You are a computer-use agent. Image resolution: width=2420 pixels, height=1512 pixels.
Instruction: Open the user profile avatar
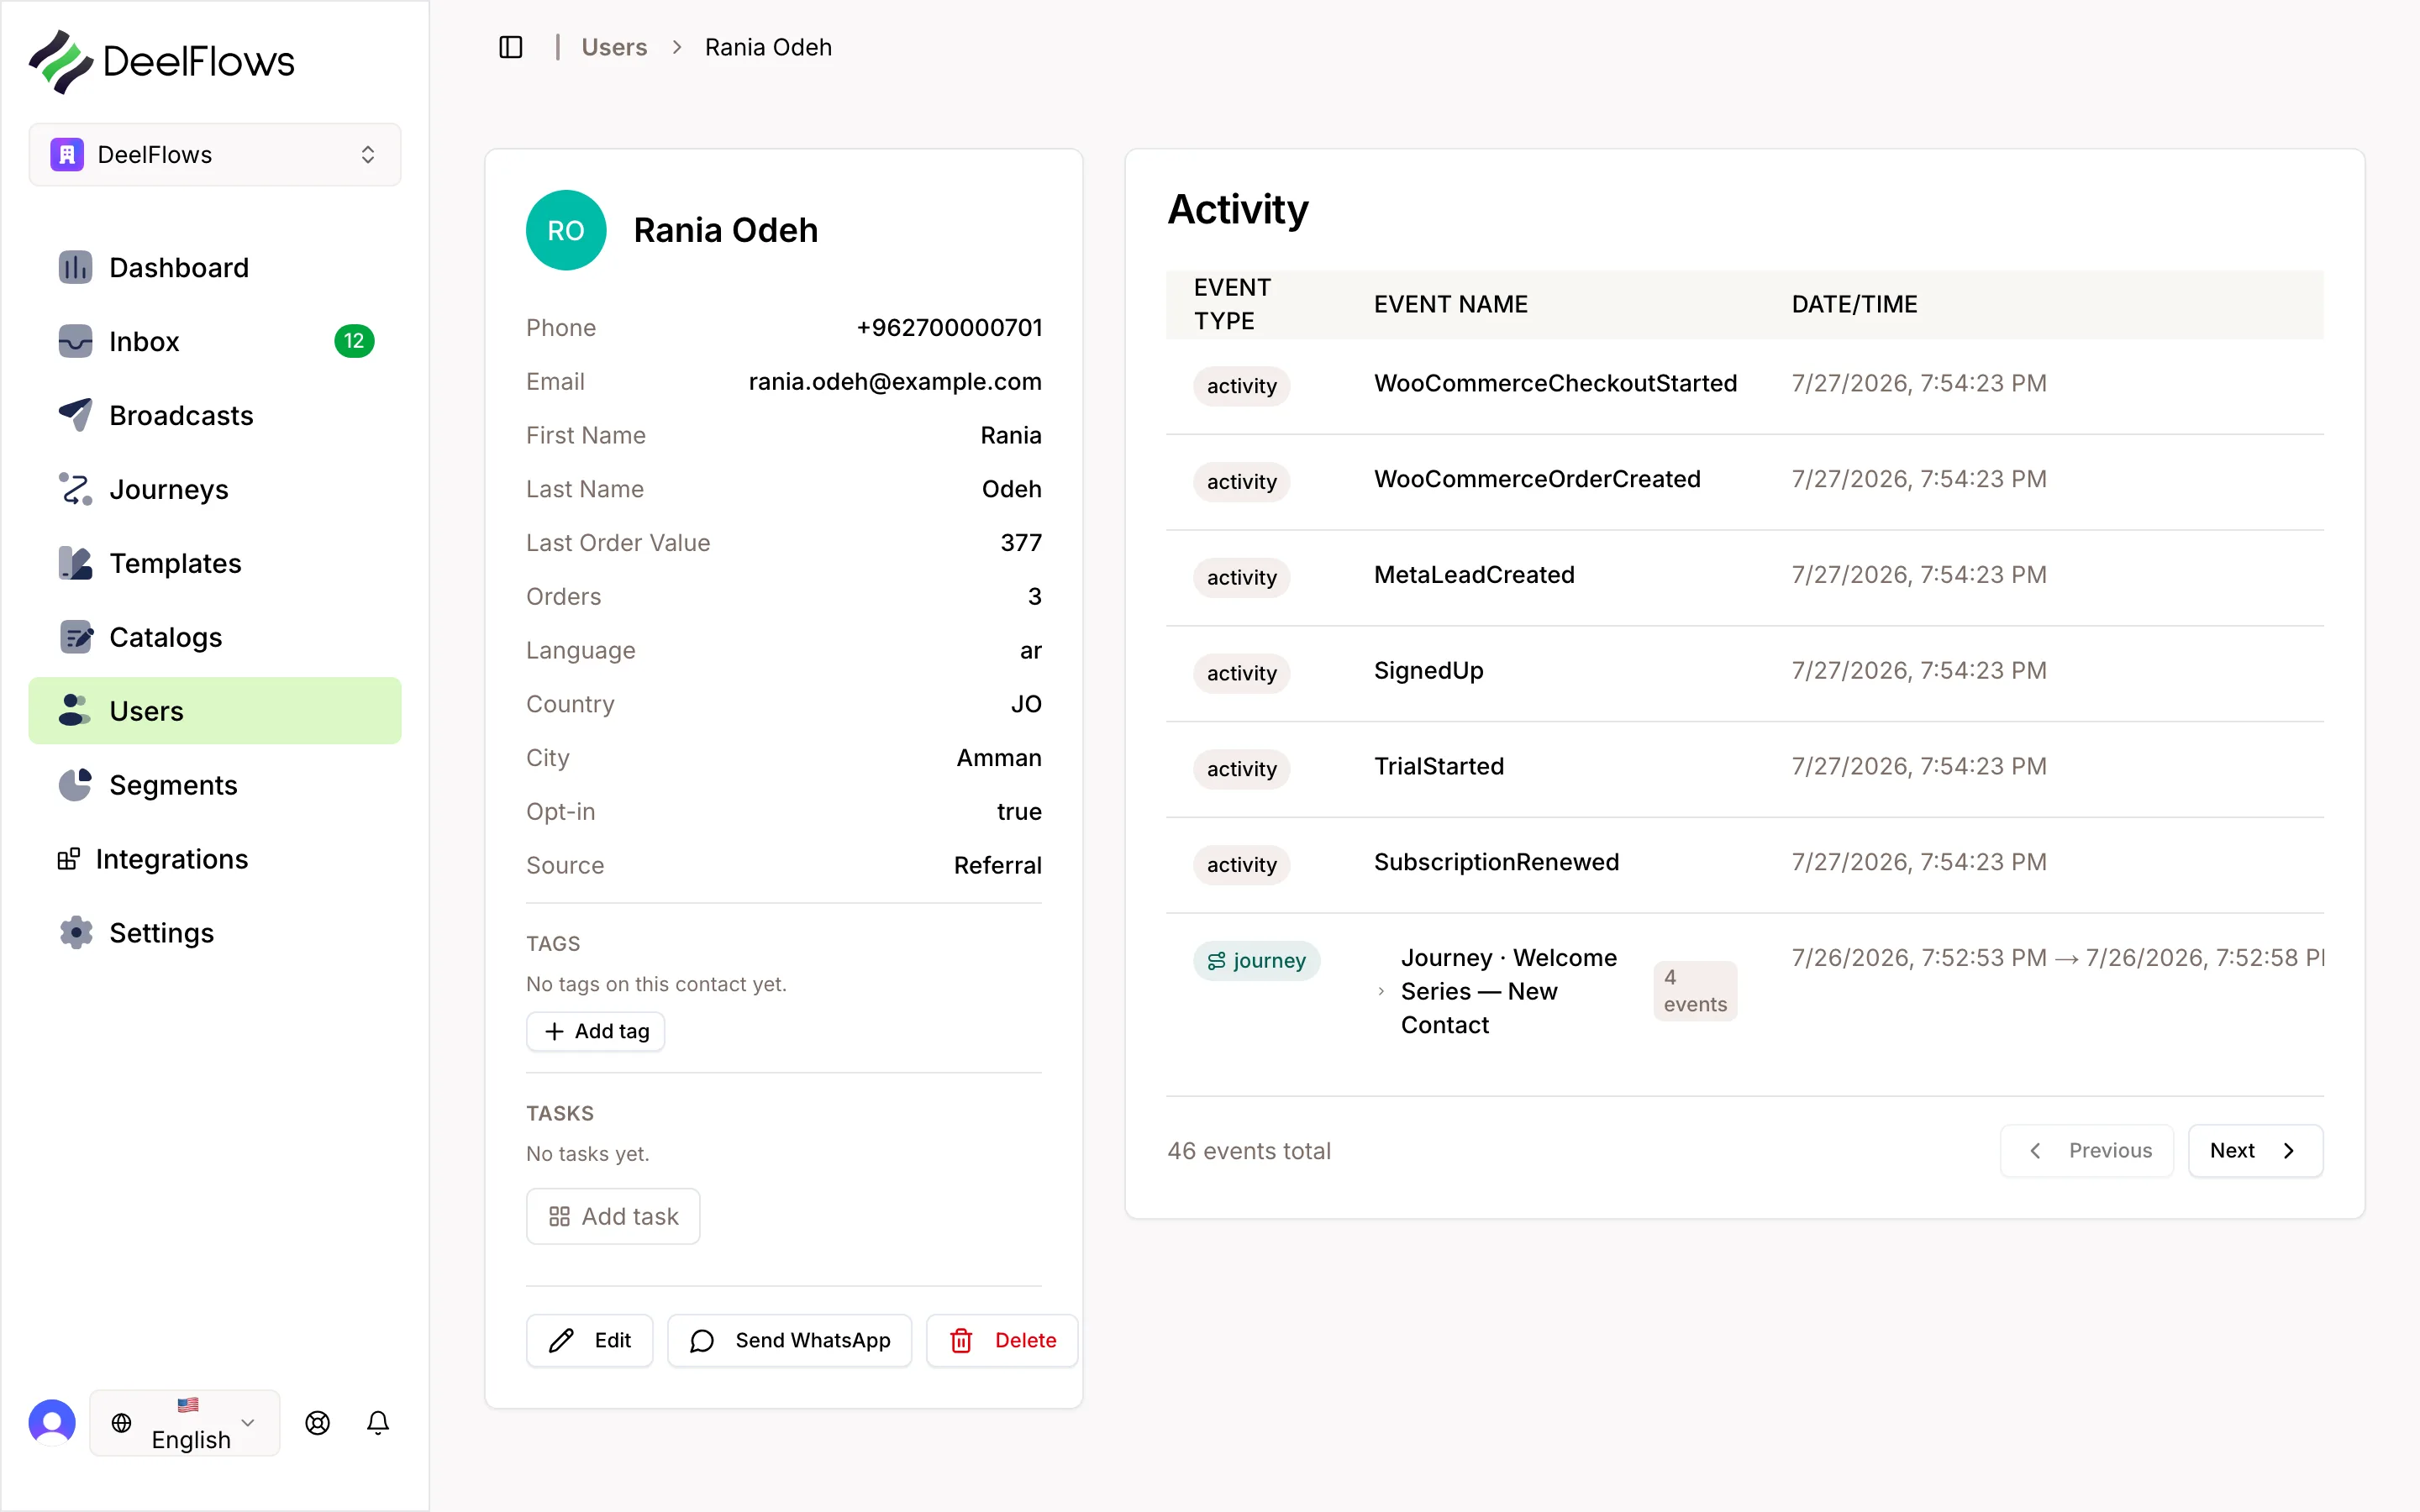point(52,1422)
